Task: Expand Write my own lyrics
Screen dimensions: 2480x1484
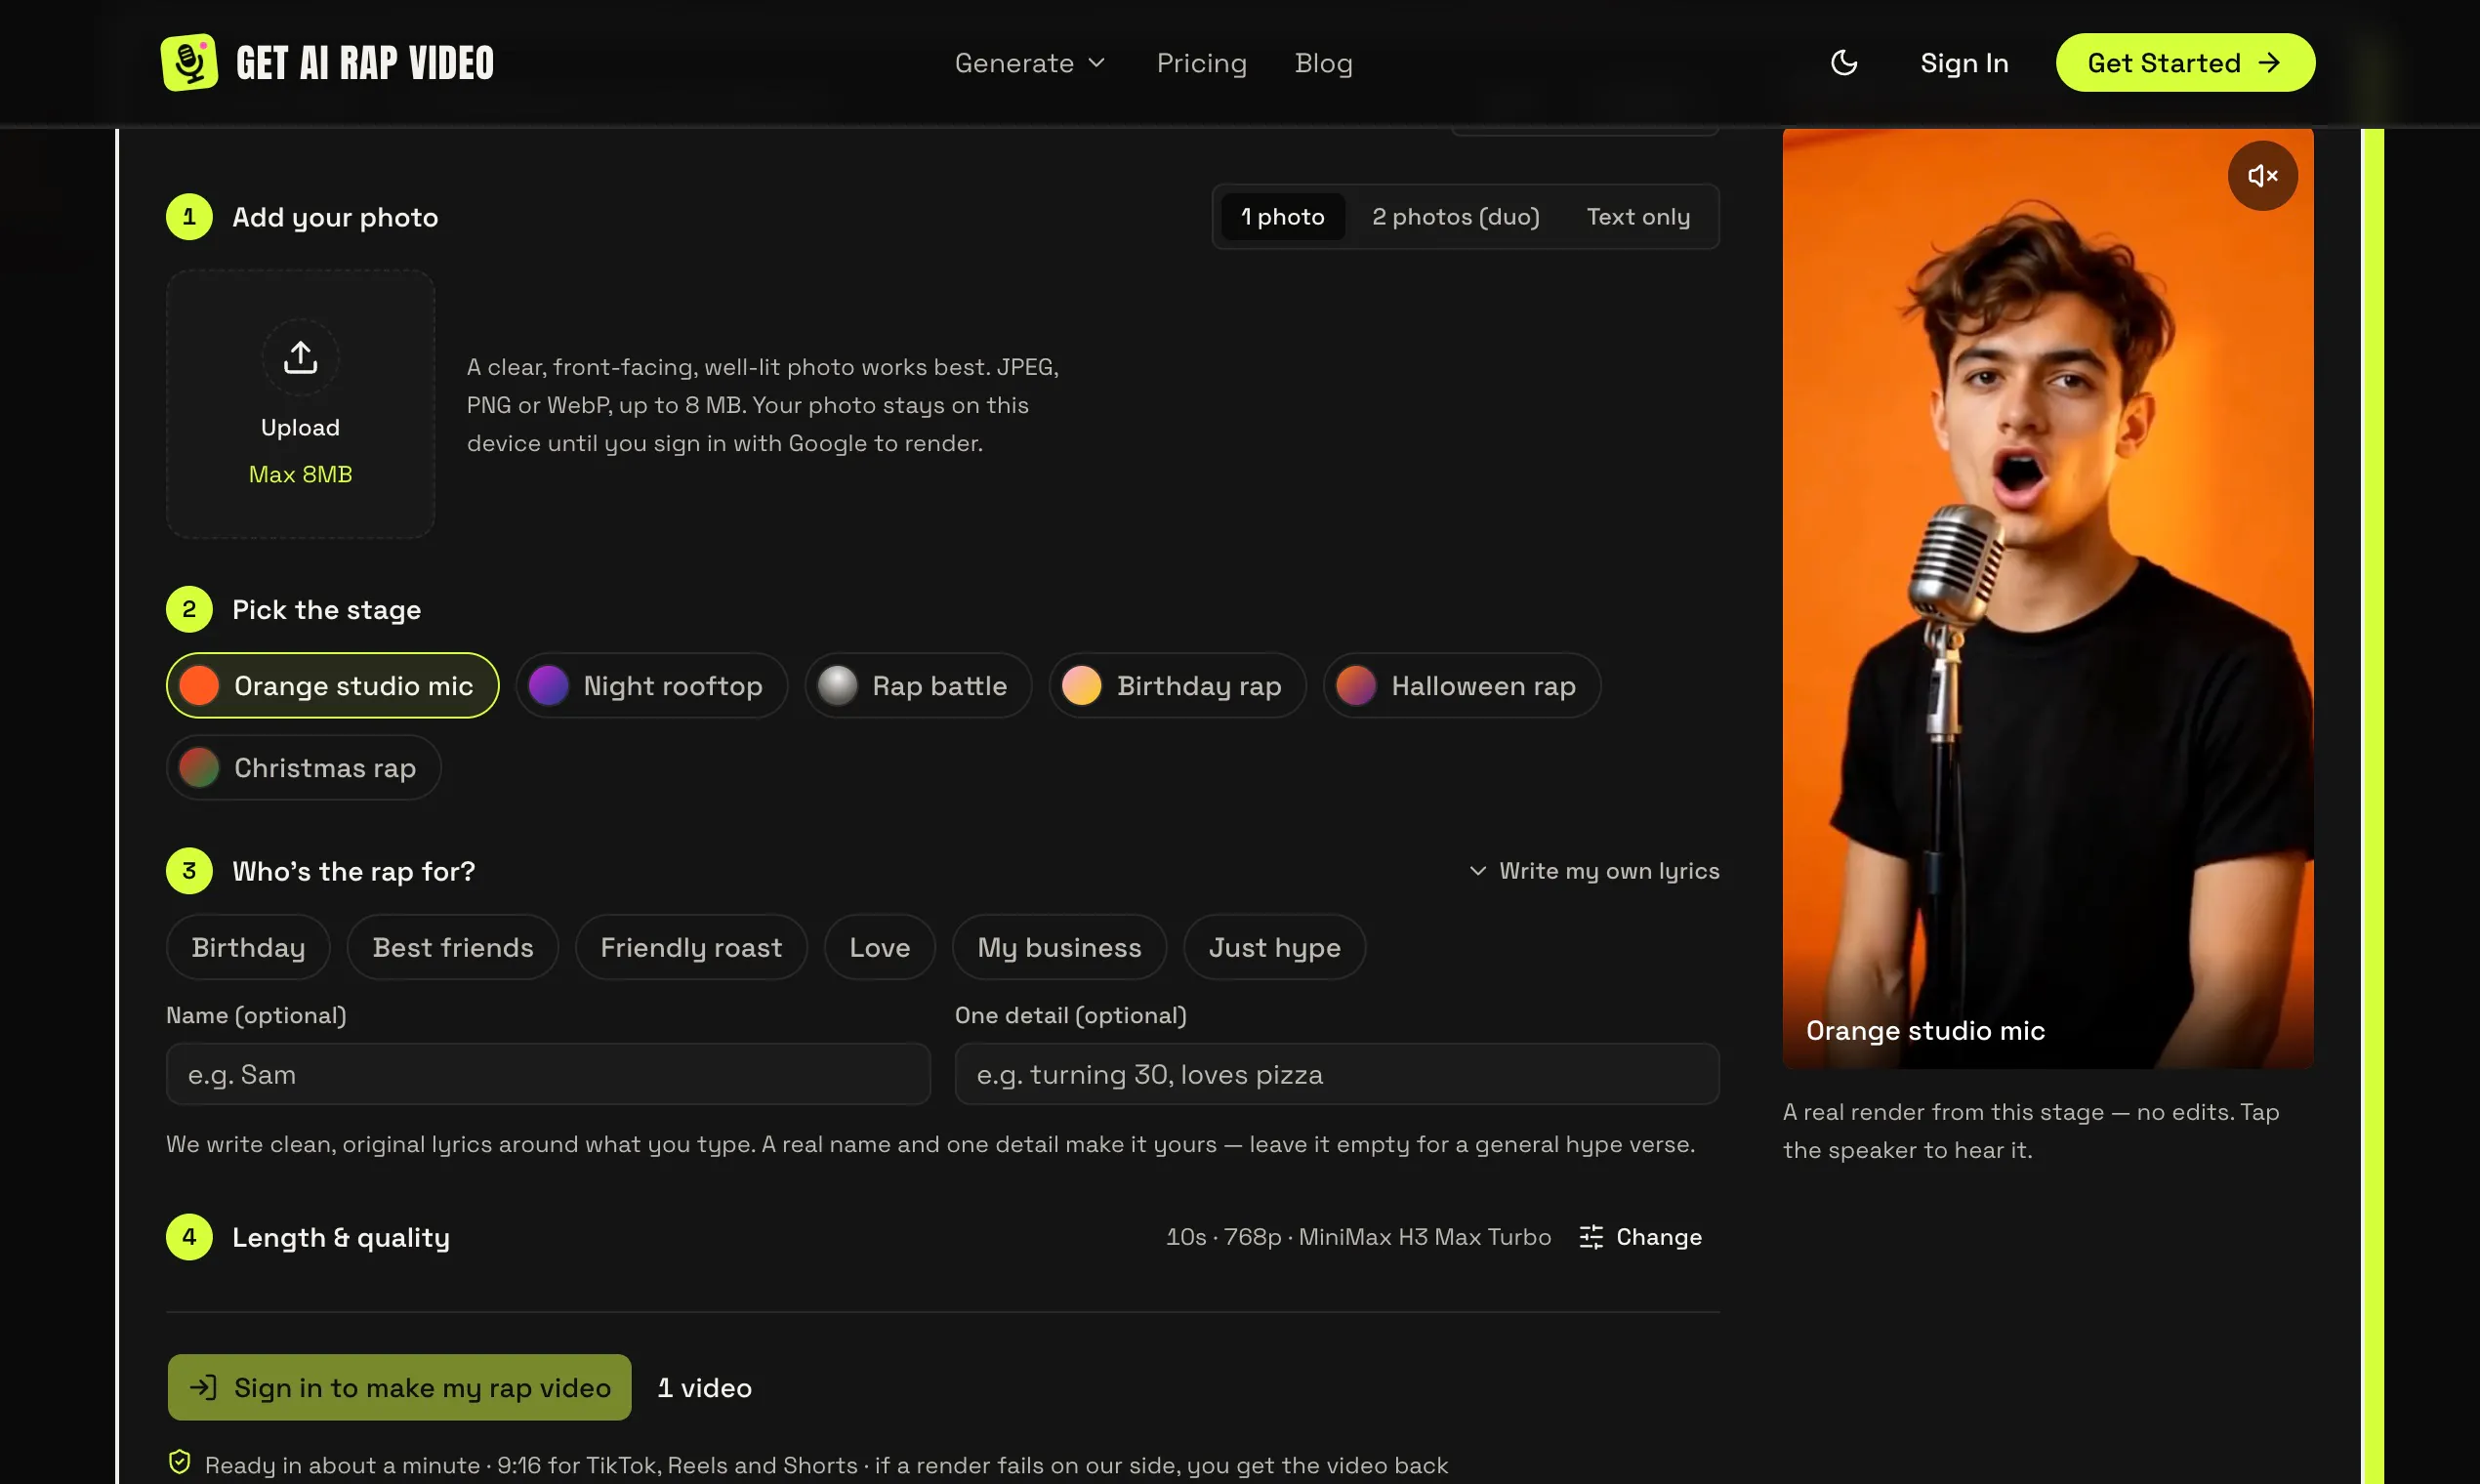Action: coord(1594,871)
